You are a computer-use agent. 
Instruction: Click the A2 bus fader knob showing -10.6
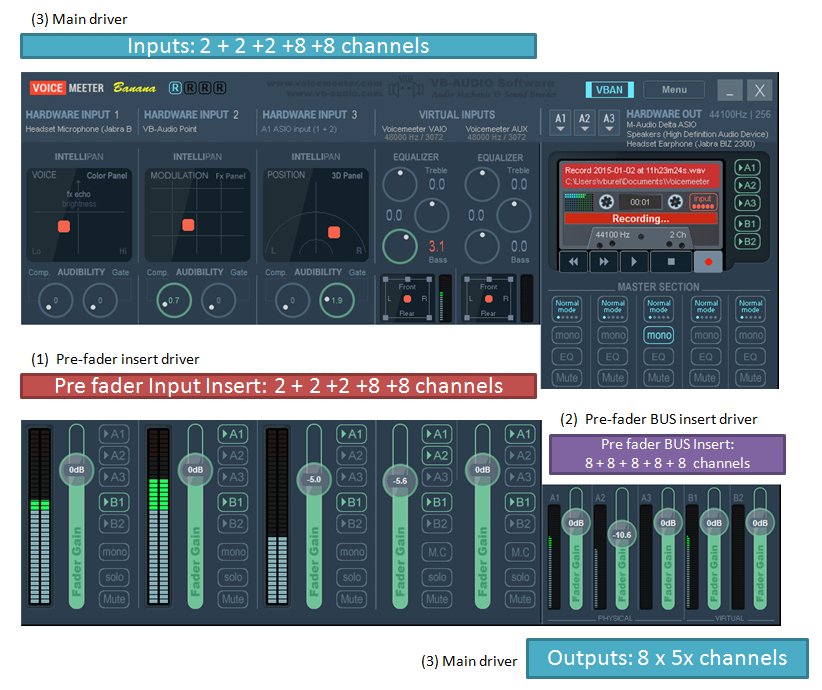point(622,535)
